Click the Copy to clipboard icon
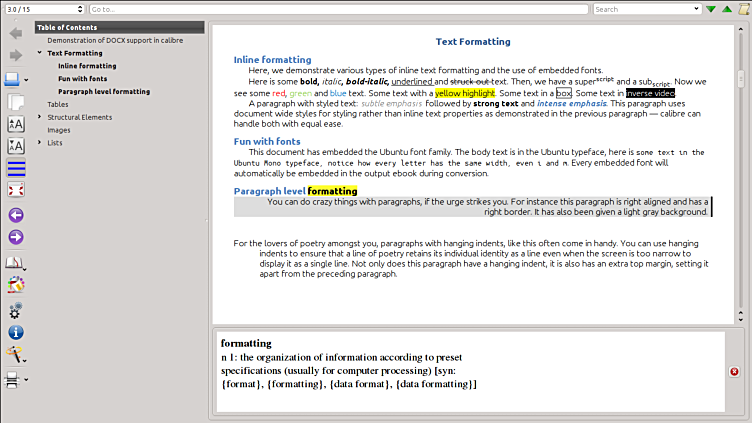The height and width of the screenshot is (423, 752). tap(16, 101)
